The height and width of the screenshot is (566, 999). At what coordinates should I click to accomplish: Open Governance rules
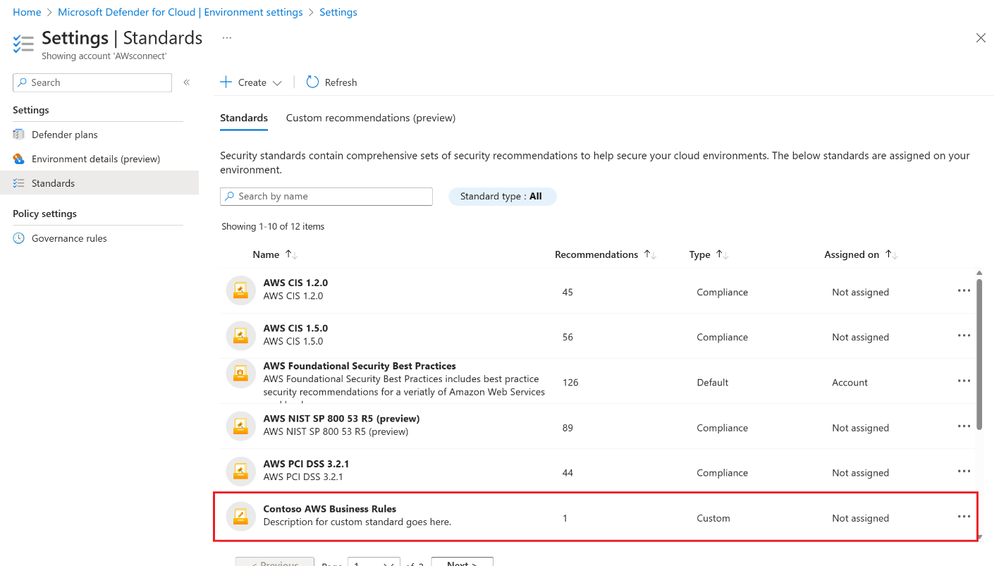69,238
